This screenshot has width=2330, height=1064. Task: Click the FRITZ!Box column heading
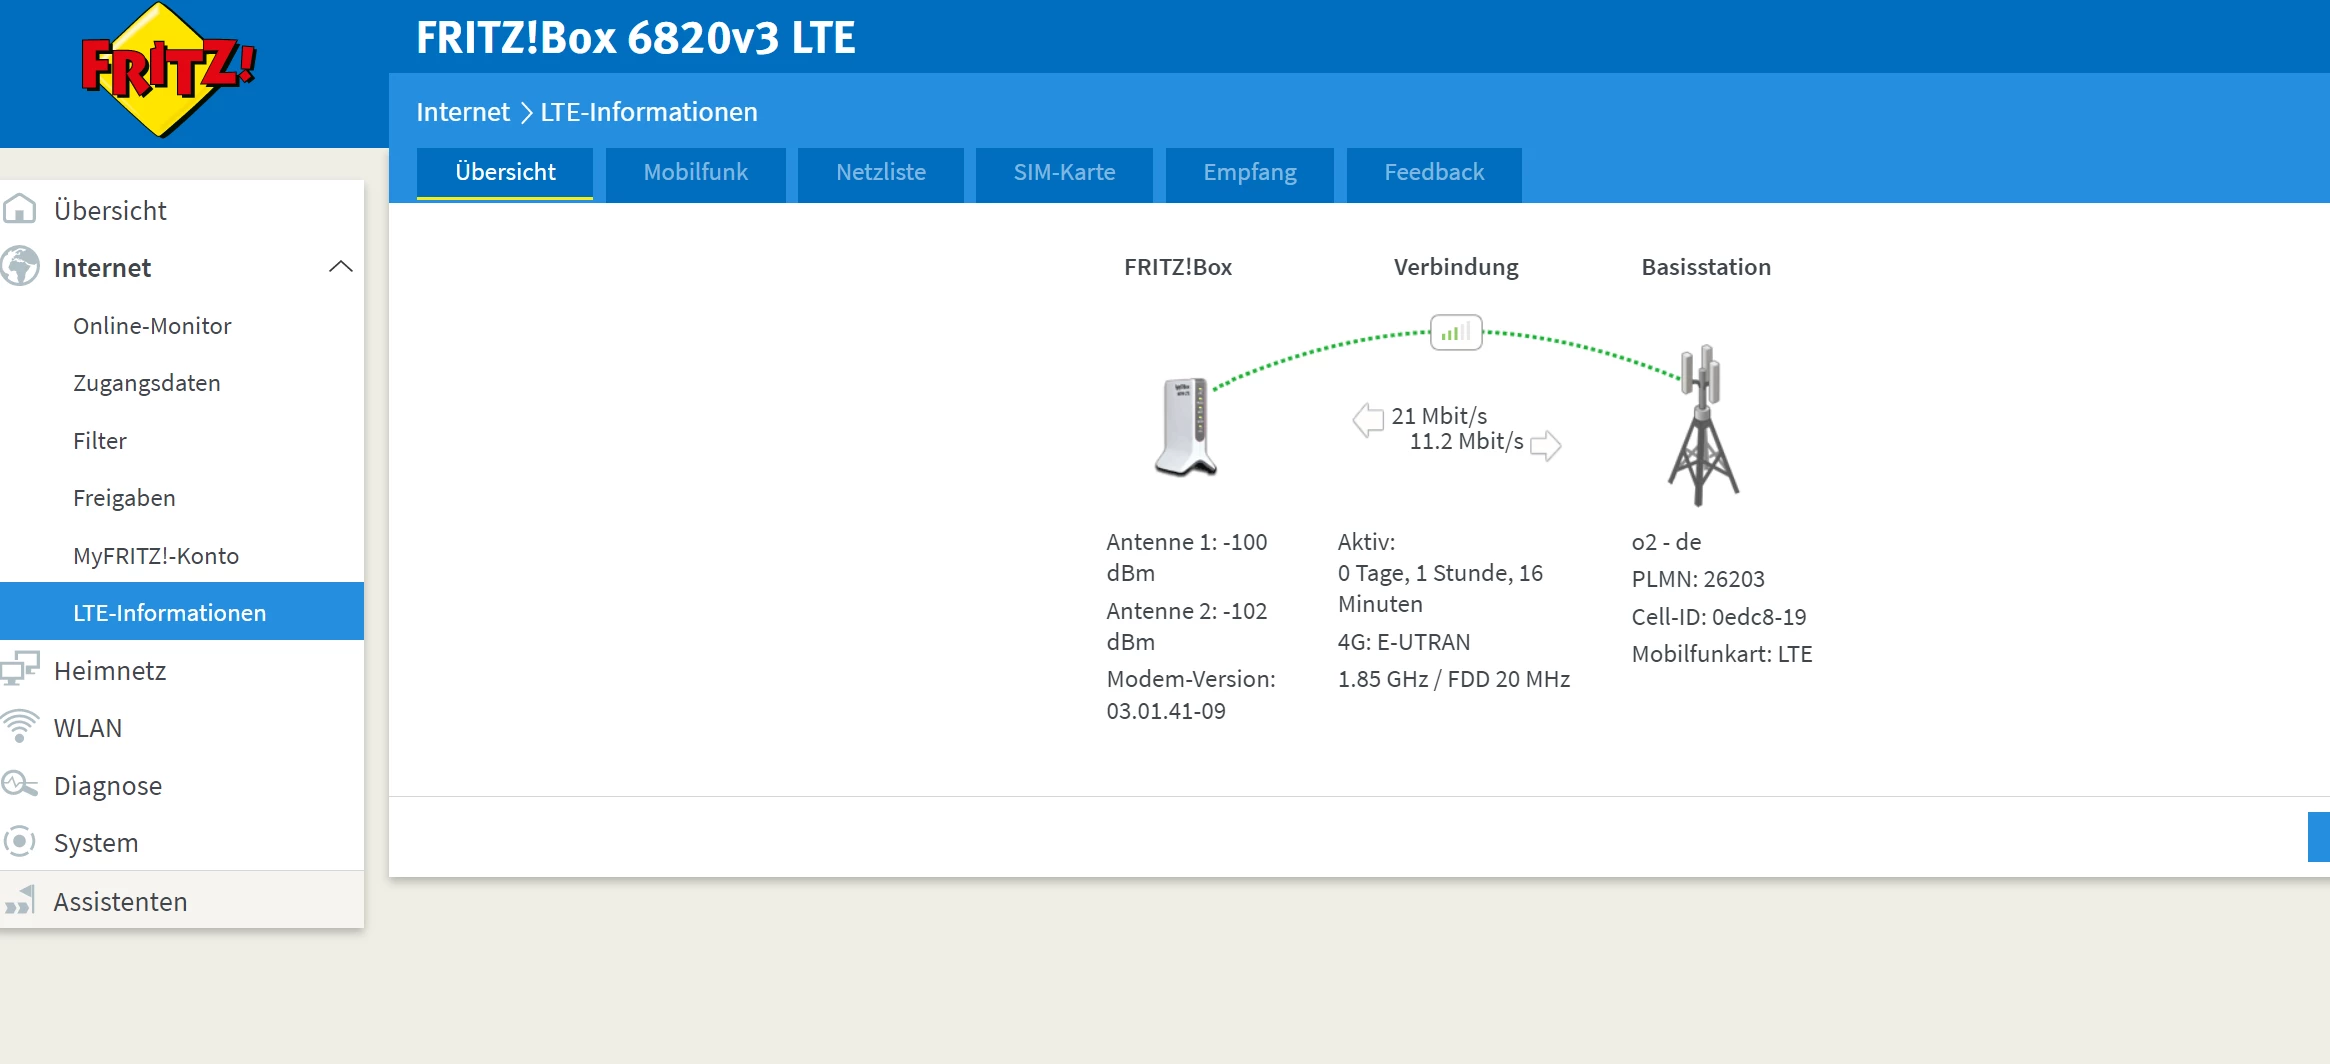1178,267
